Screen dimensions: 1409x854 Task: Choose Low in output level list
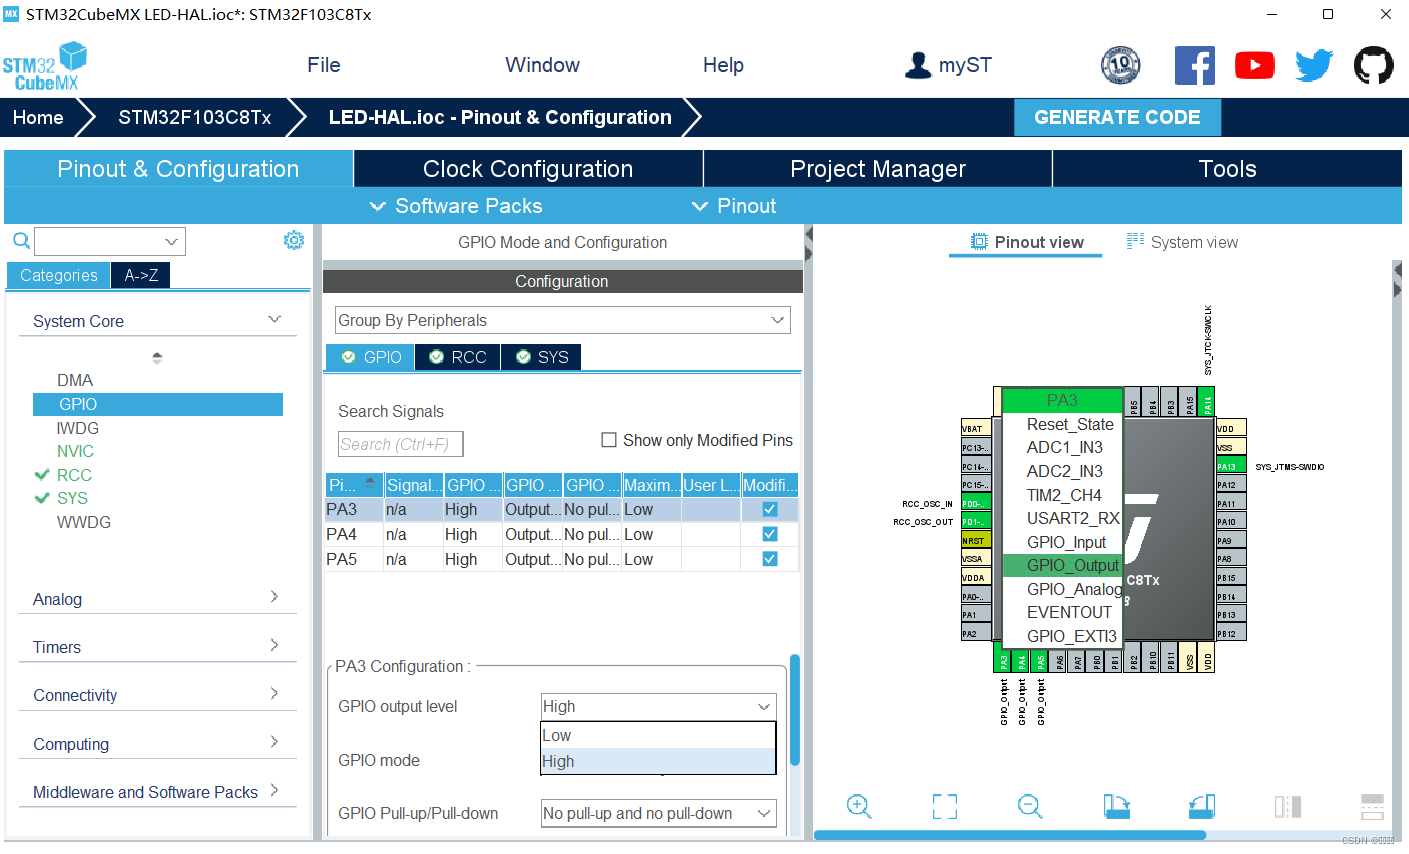click(x=658, y=735)
